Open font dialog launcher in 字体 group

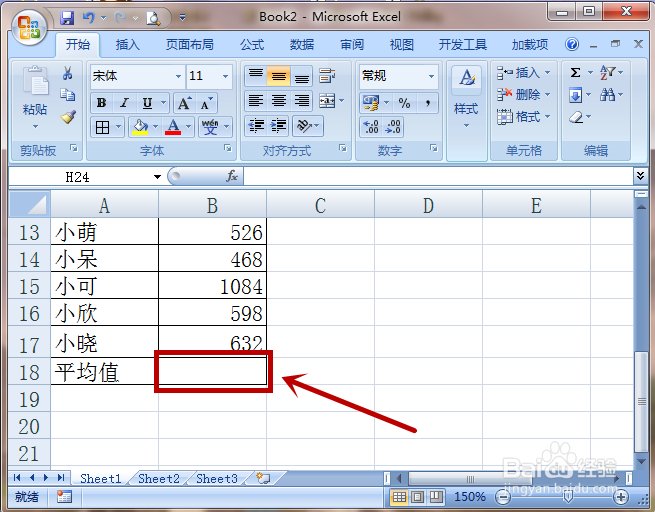click(x=228, y=148)
